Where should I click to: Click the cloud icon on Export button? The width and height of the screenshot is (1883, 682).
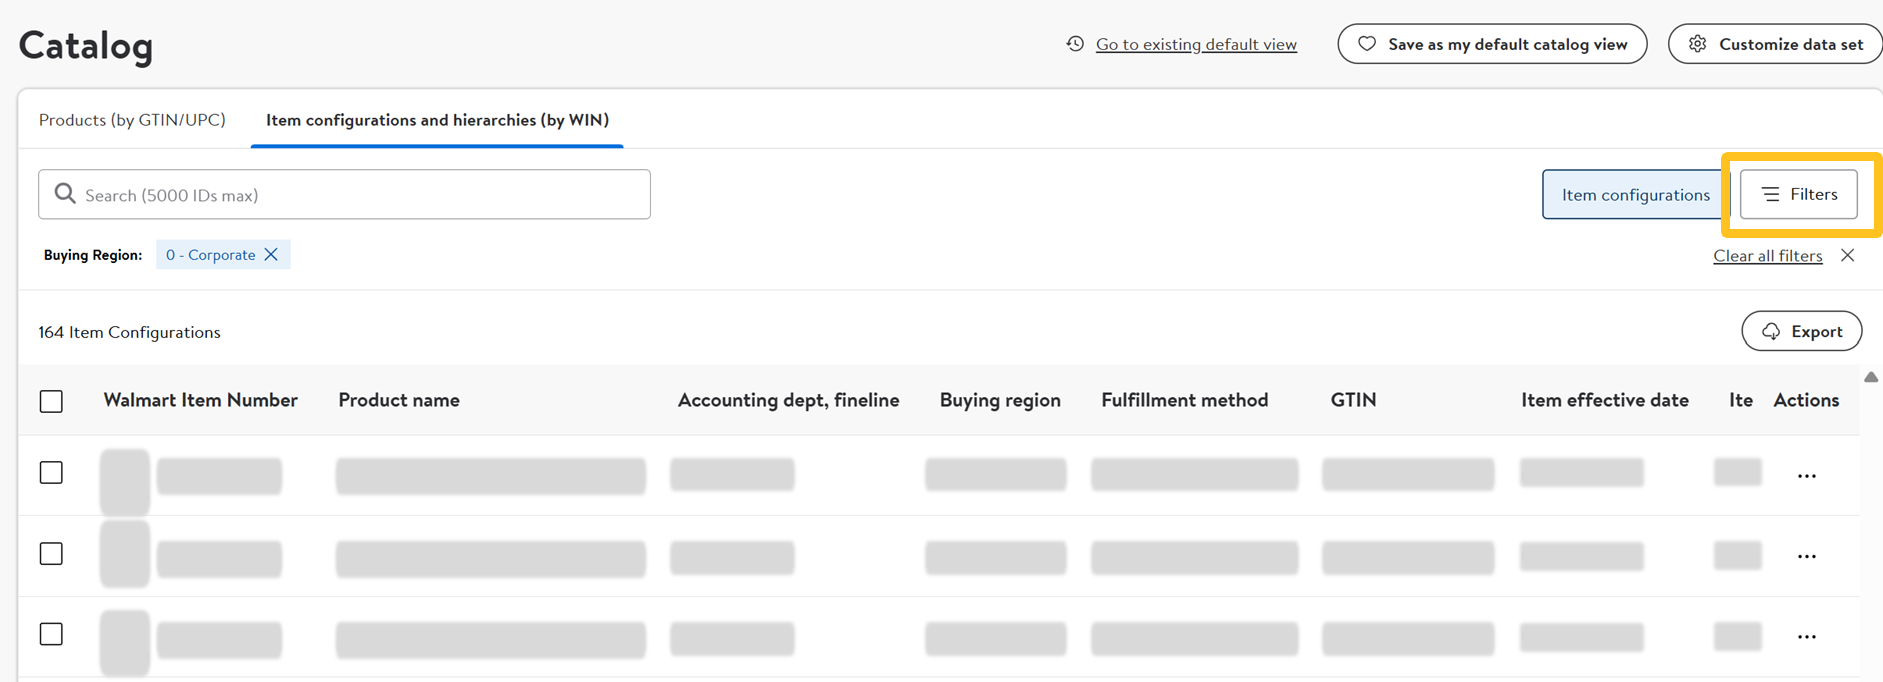click(1770, 331)
